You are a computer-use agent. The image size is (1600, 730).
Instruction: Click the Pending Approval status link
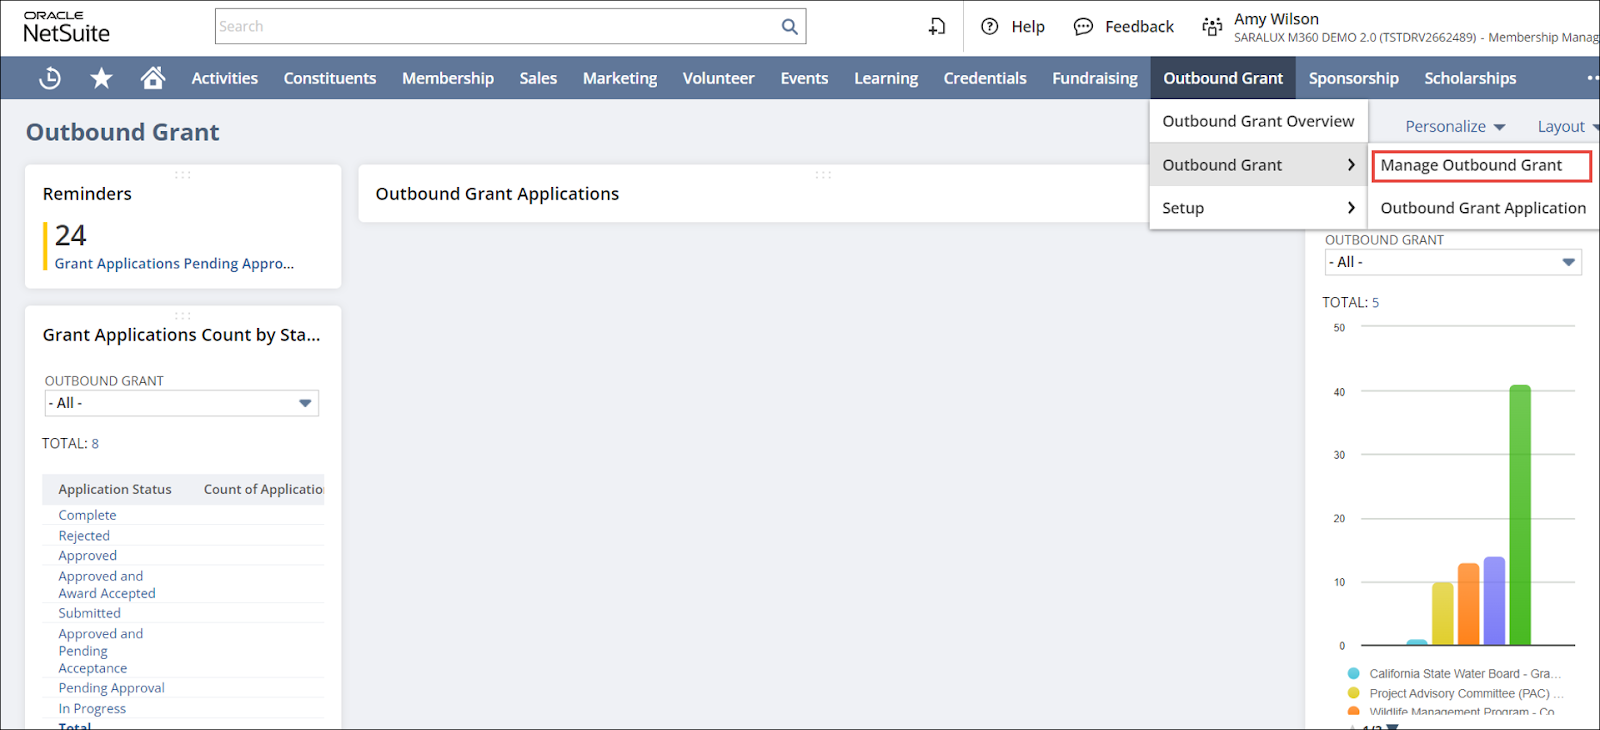coord(111,688)
